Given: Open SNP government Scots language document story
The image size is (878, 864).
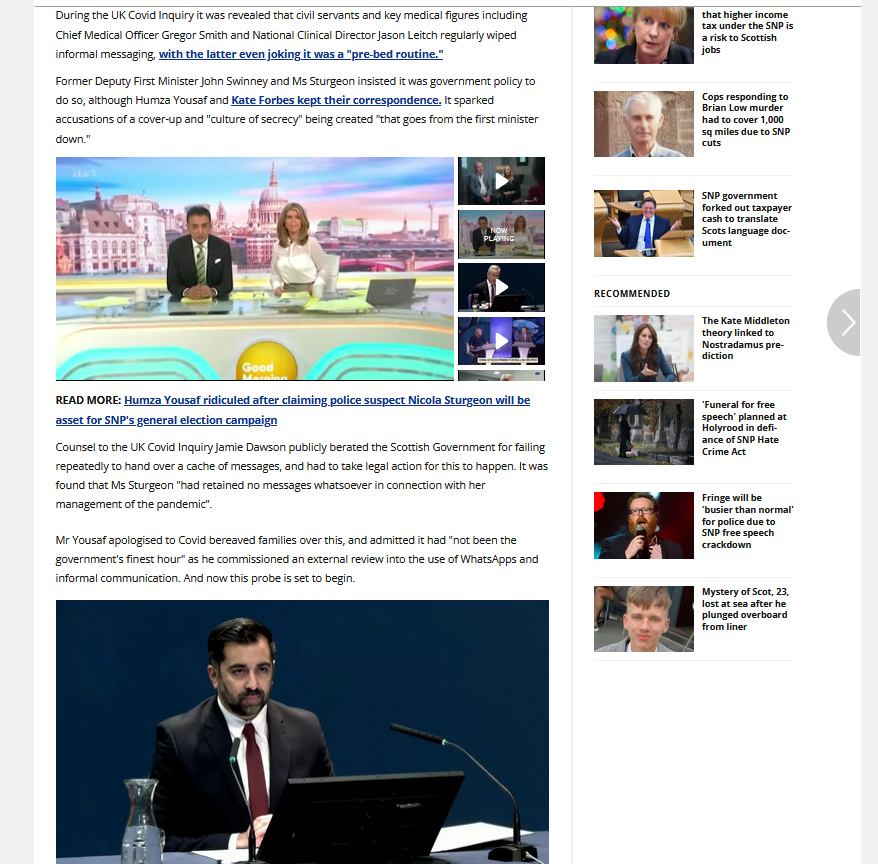Looking at the screenshot, I should tap(746, 219).
